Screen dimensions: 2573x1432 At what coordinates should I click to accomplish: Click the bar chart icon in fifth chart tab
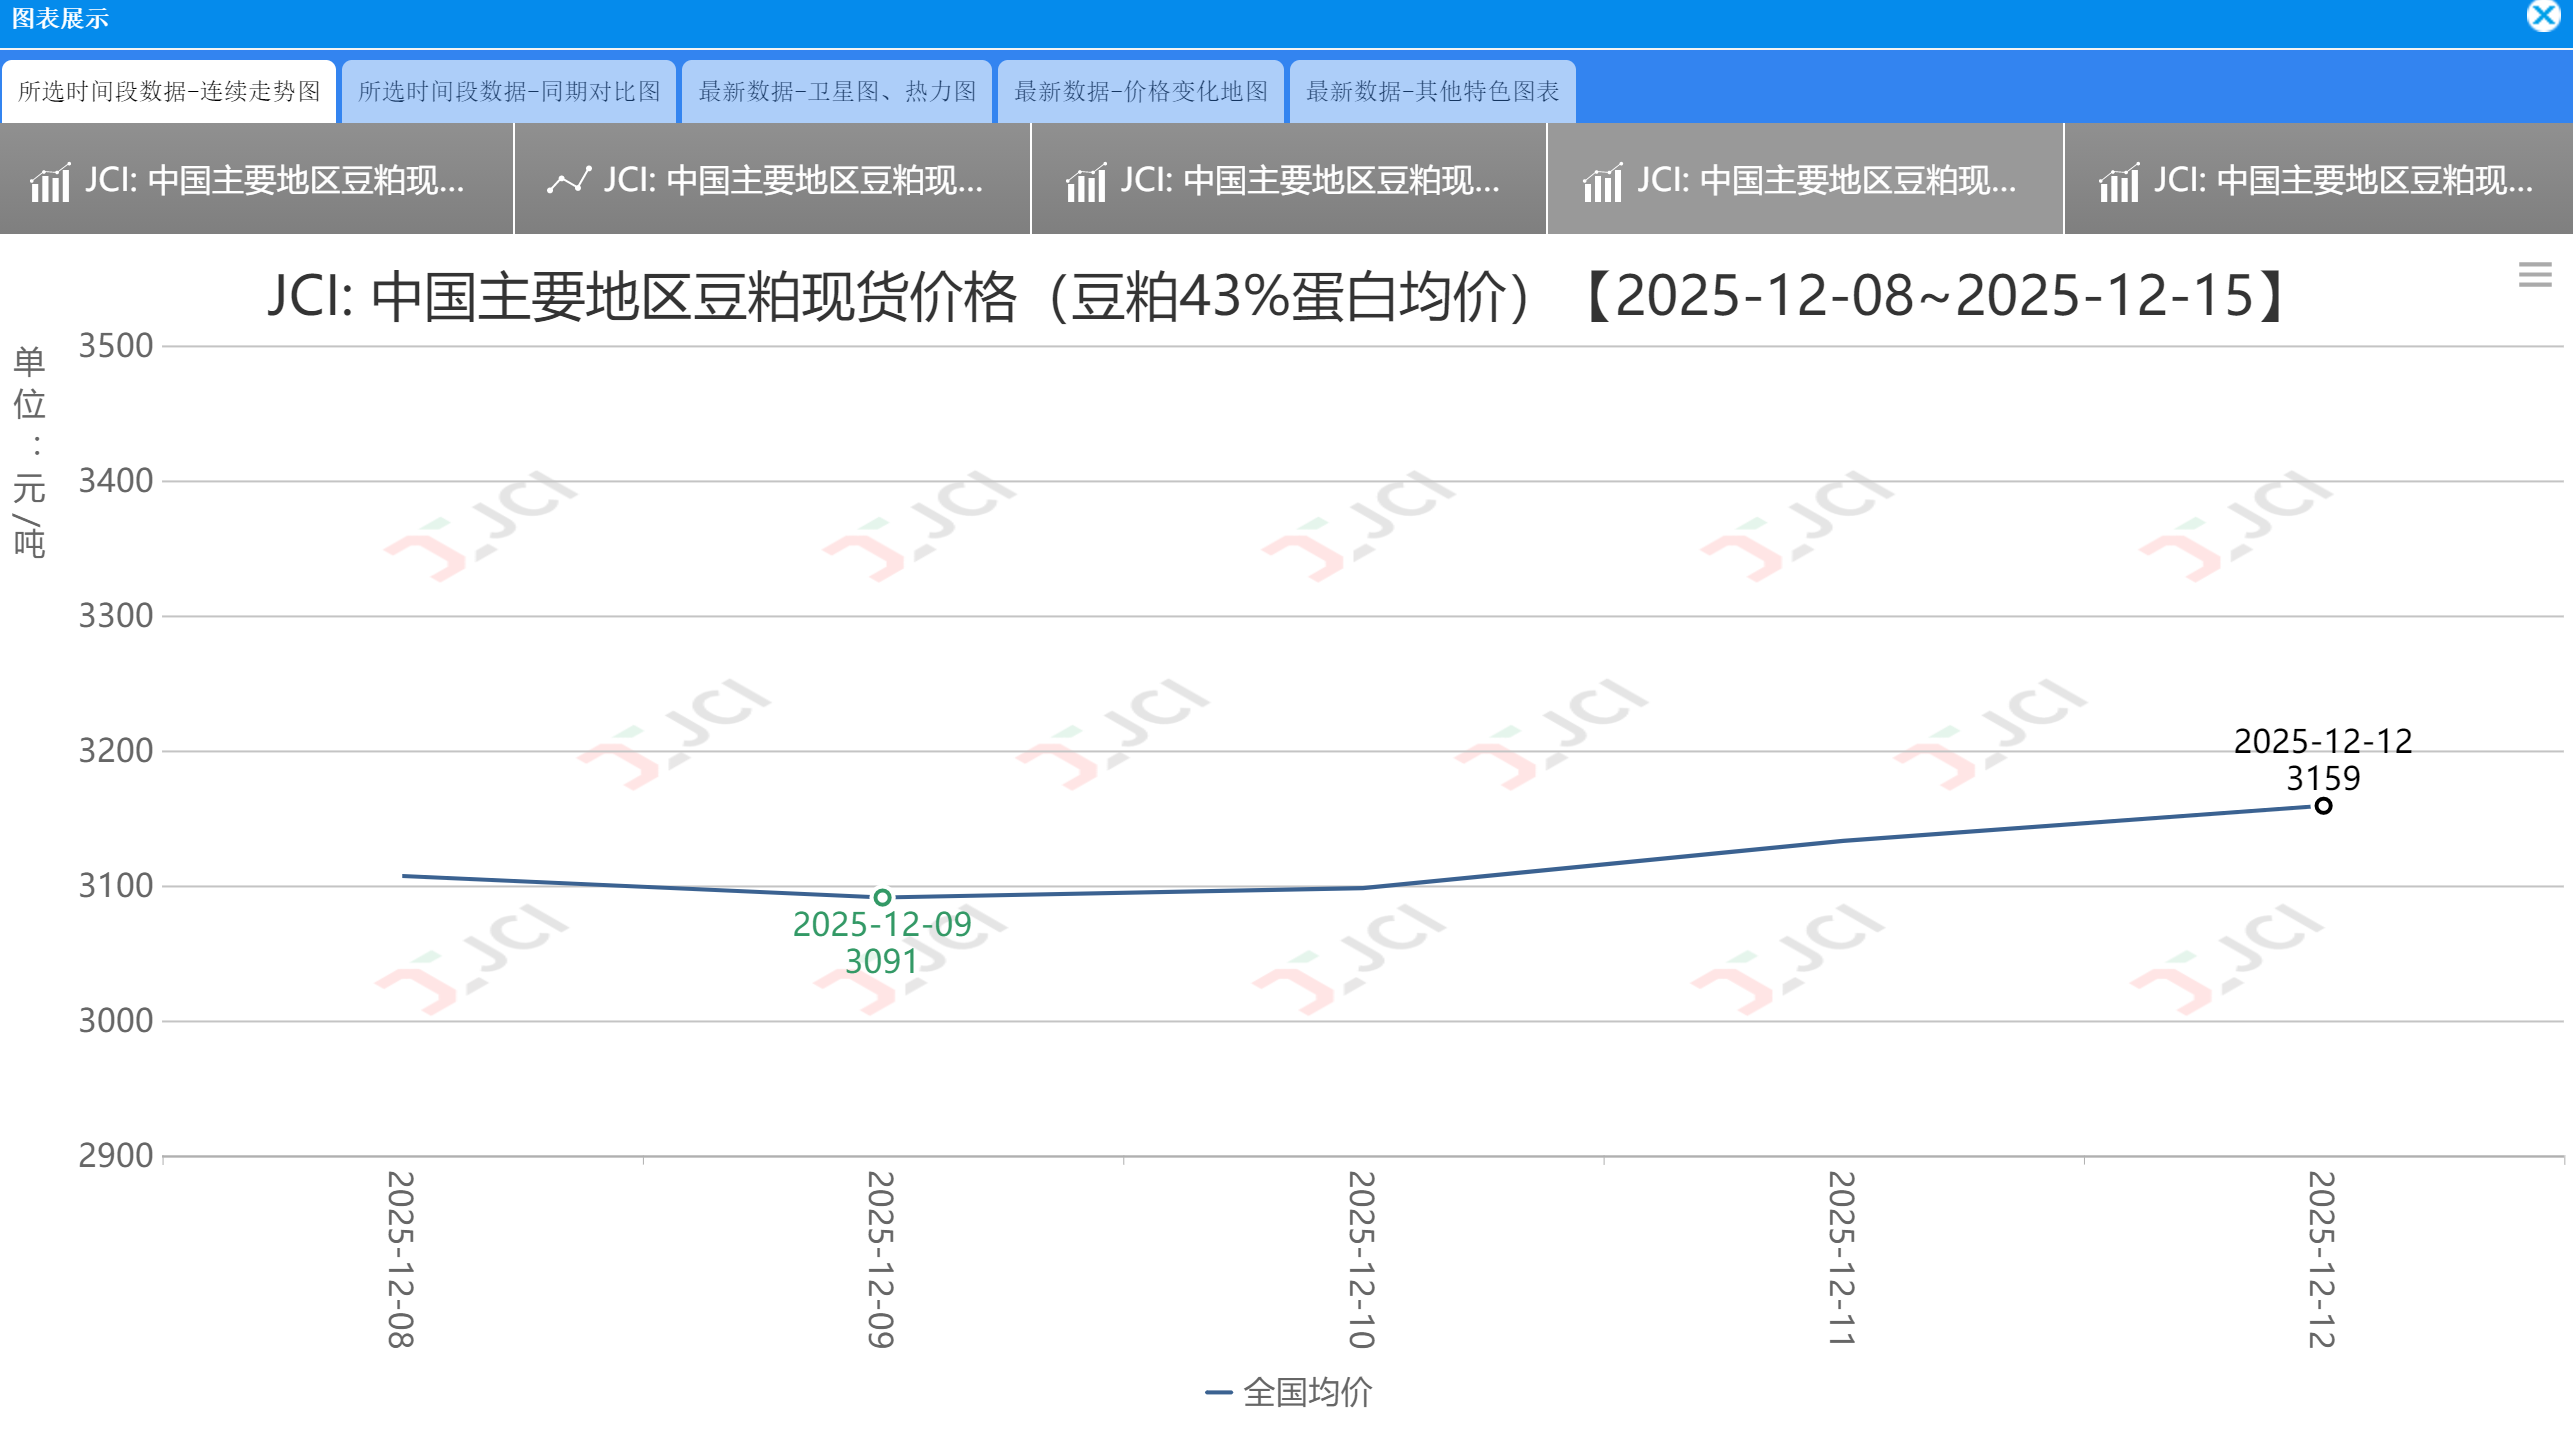click(x=2119, y=182)
